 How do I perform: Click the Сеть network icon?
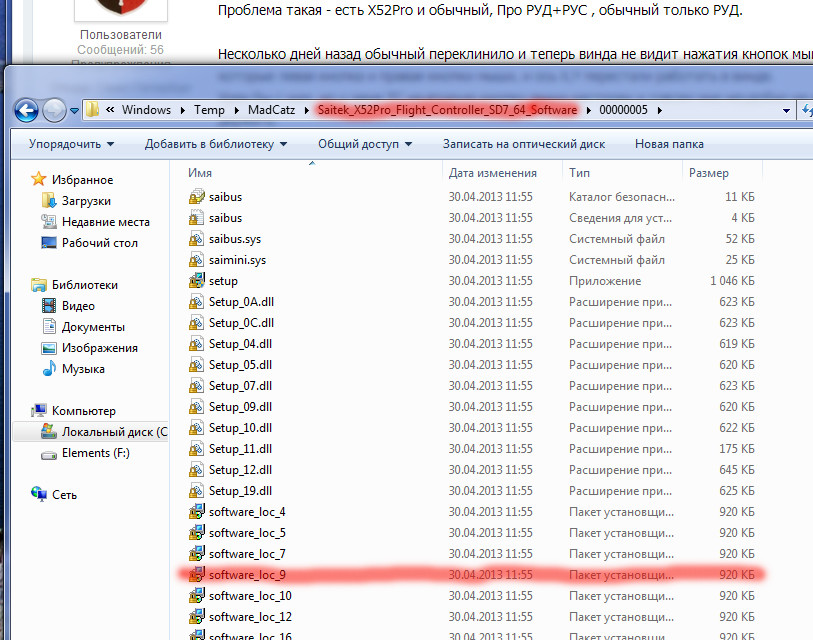click(x=38, y=494)
